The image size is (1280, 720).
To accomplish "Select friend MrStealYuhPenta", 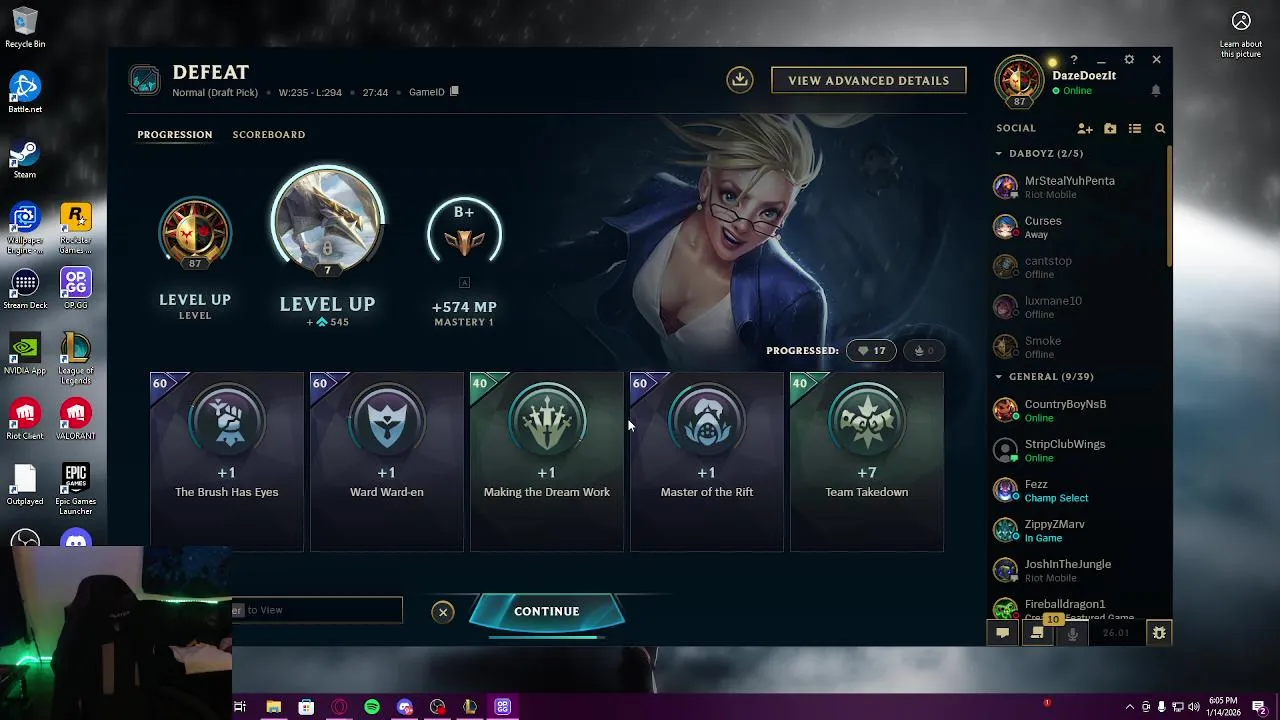I will pos(1078,187).
